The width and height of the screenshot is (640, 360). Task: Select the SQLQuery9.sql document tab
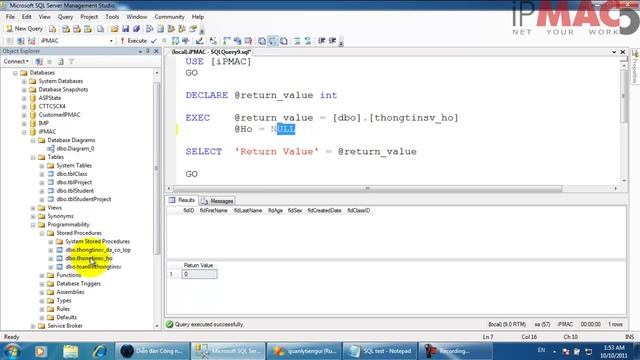pos(211,52)
